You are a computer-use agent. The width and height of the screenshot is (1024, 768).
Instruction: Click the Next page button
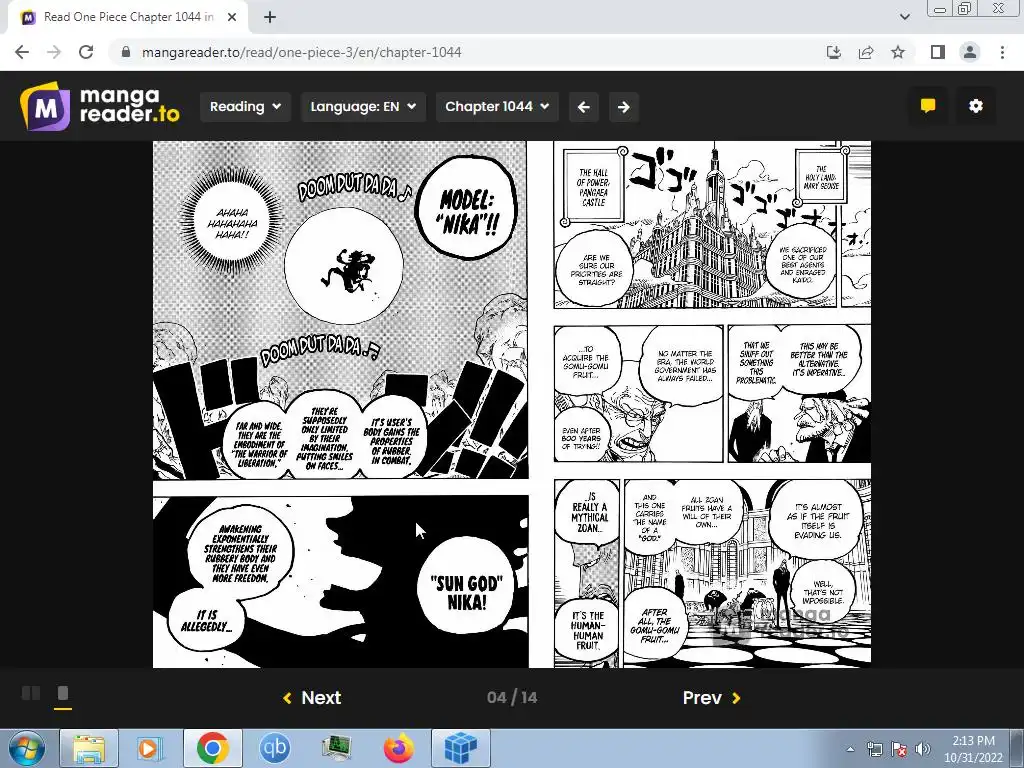coord(312,697)
